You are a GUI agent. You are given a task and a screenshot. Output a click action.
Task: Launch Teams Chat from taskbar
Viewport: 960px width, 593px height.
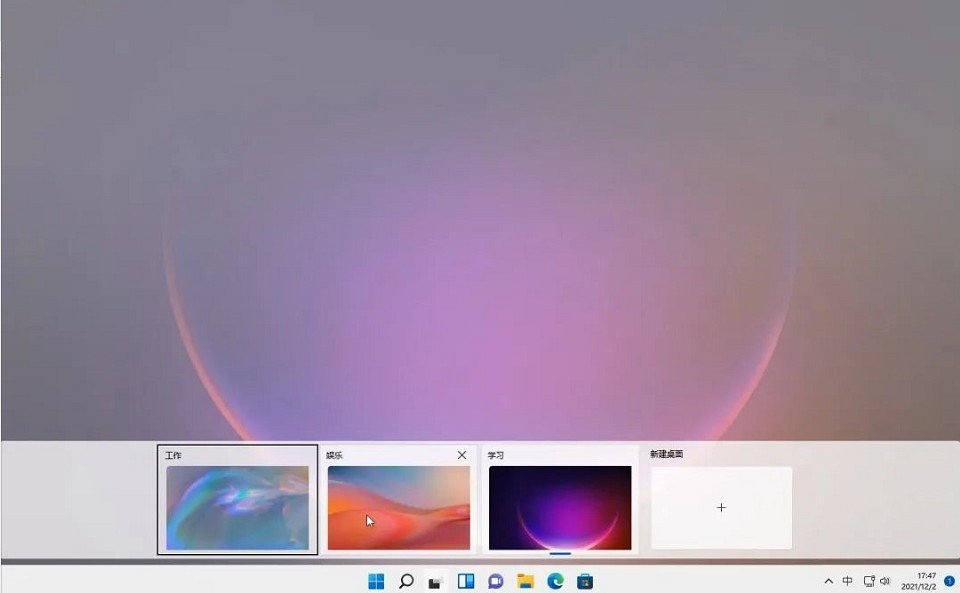coord(495,581)
